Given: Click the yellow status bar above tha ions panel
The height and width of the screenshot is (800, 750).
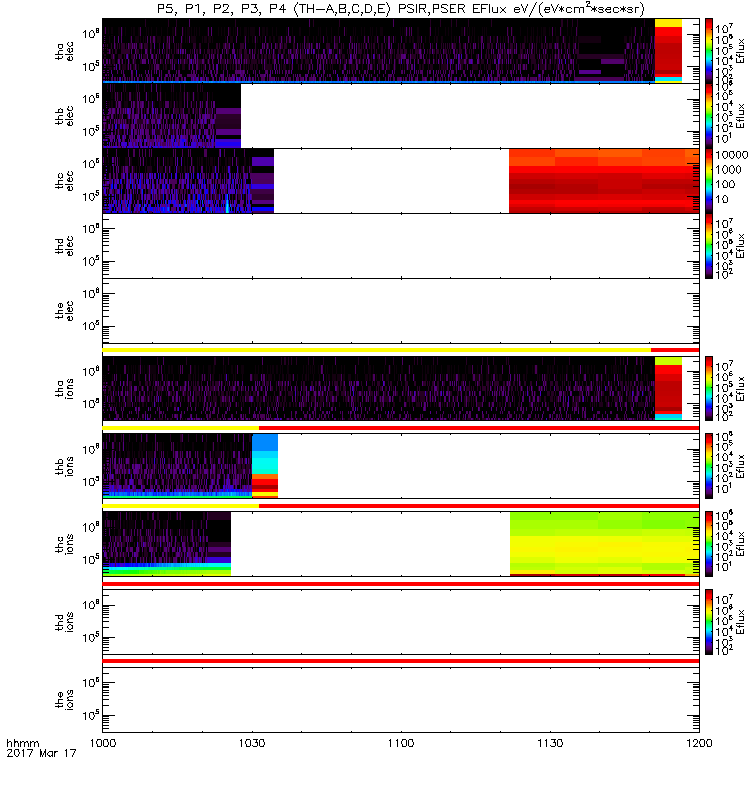Looking at the screenshot, I should coord(377,350).
